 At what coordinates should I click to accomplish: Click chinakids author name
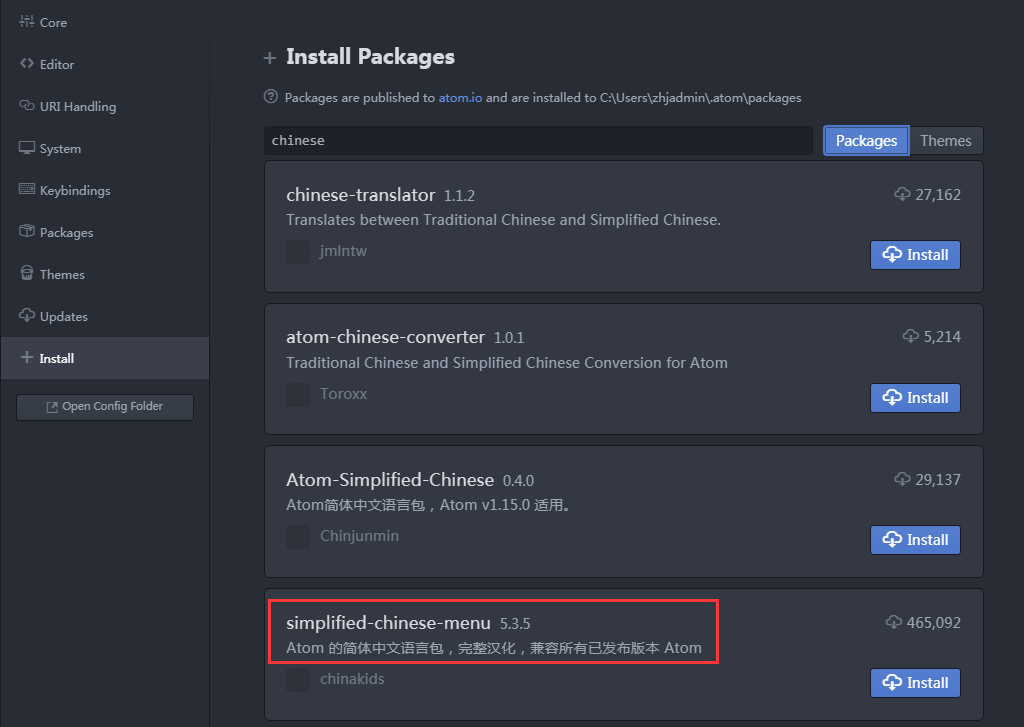pos(352,679)
